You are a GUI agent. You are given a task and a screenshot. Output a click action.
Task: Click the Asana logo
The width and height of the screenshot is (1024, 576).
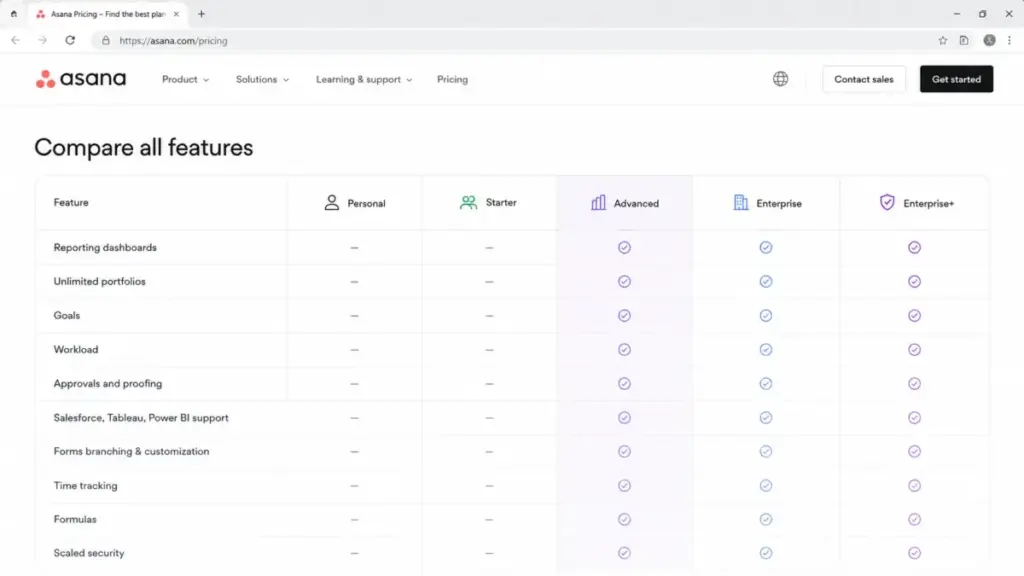(80, 79)
